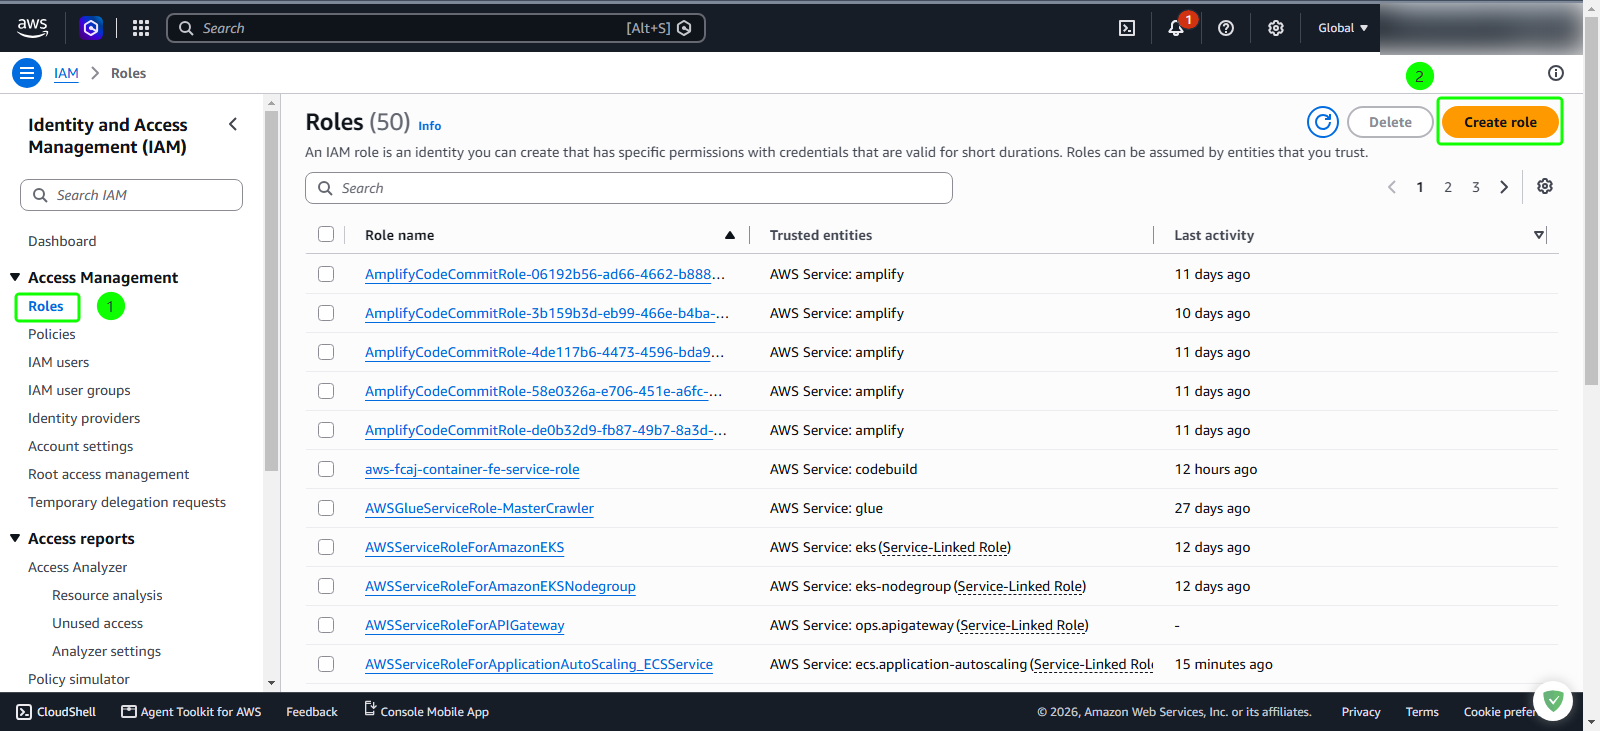The image size is (1600, 731).
Task: Open Agent Toolkit for AWS
Action: (191, 712)
